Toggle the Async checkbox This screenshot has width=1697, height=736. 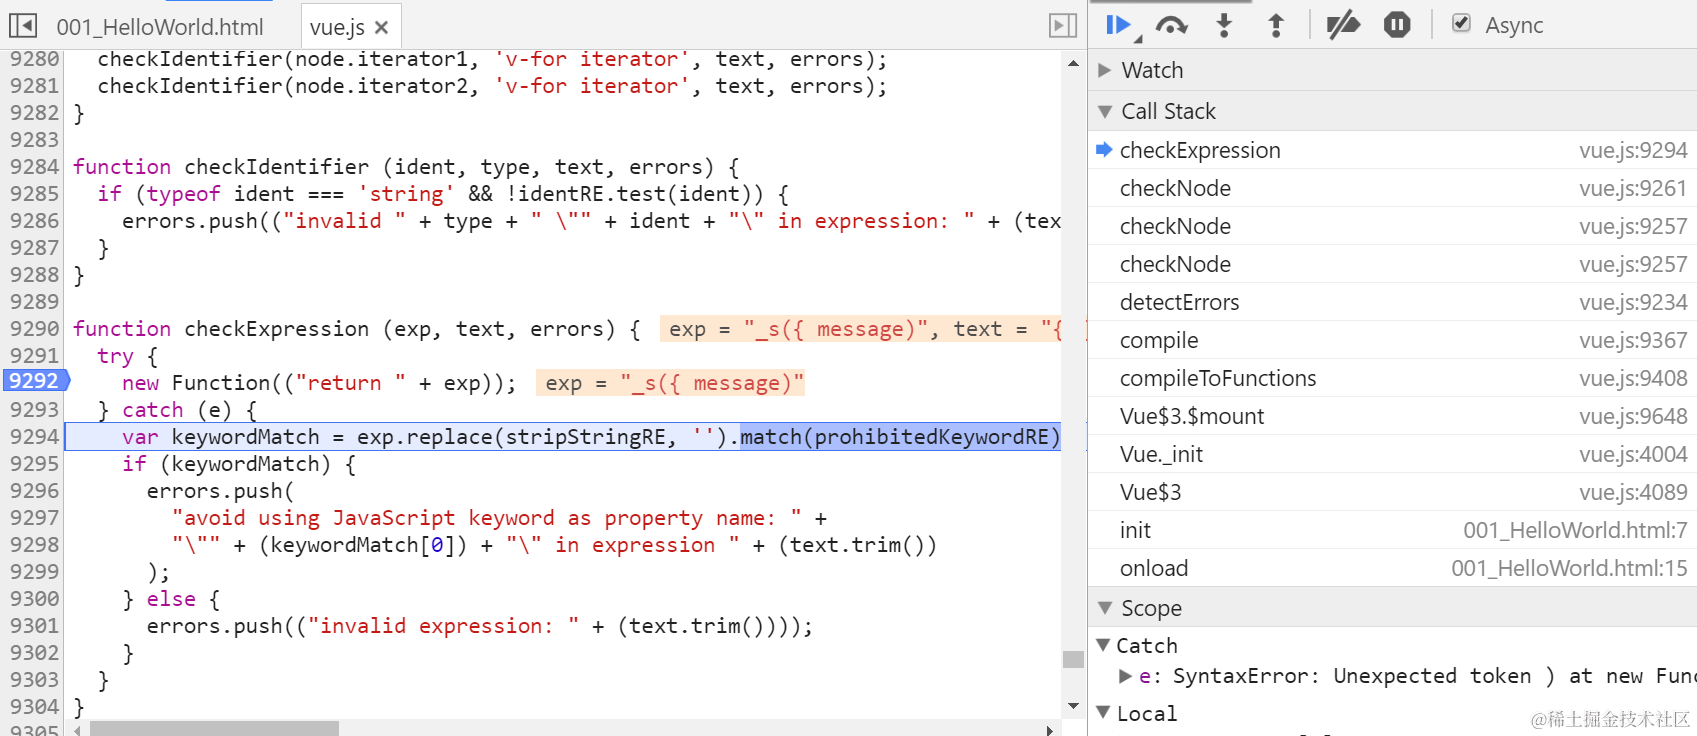point(1461,23)
